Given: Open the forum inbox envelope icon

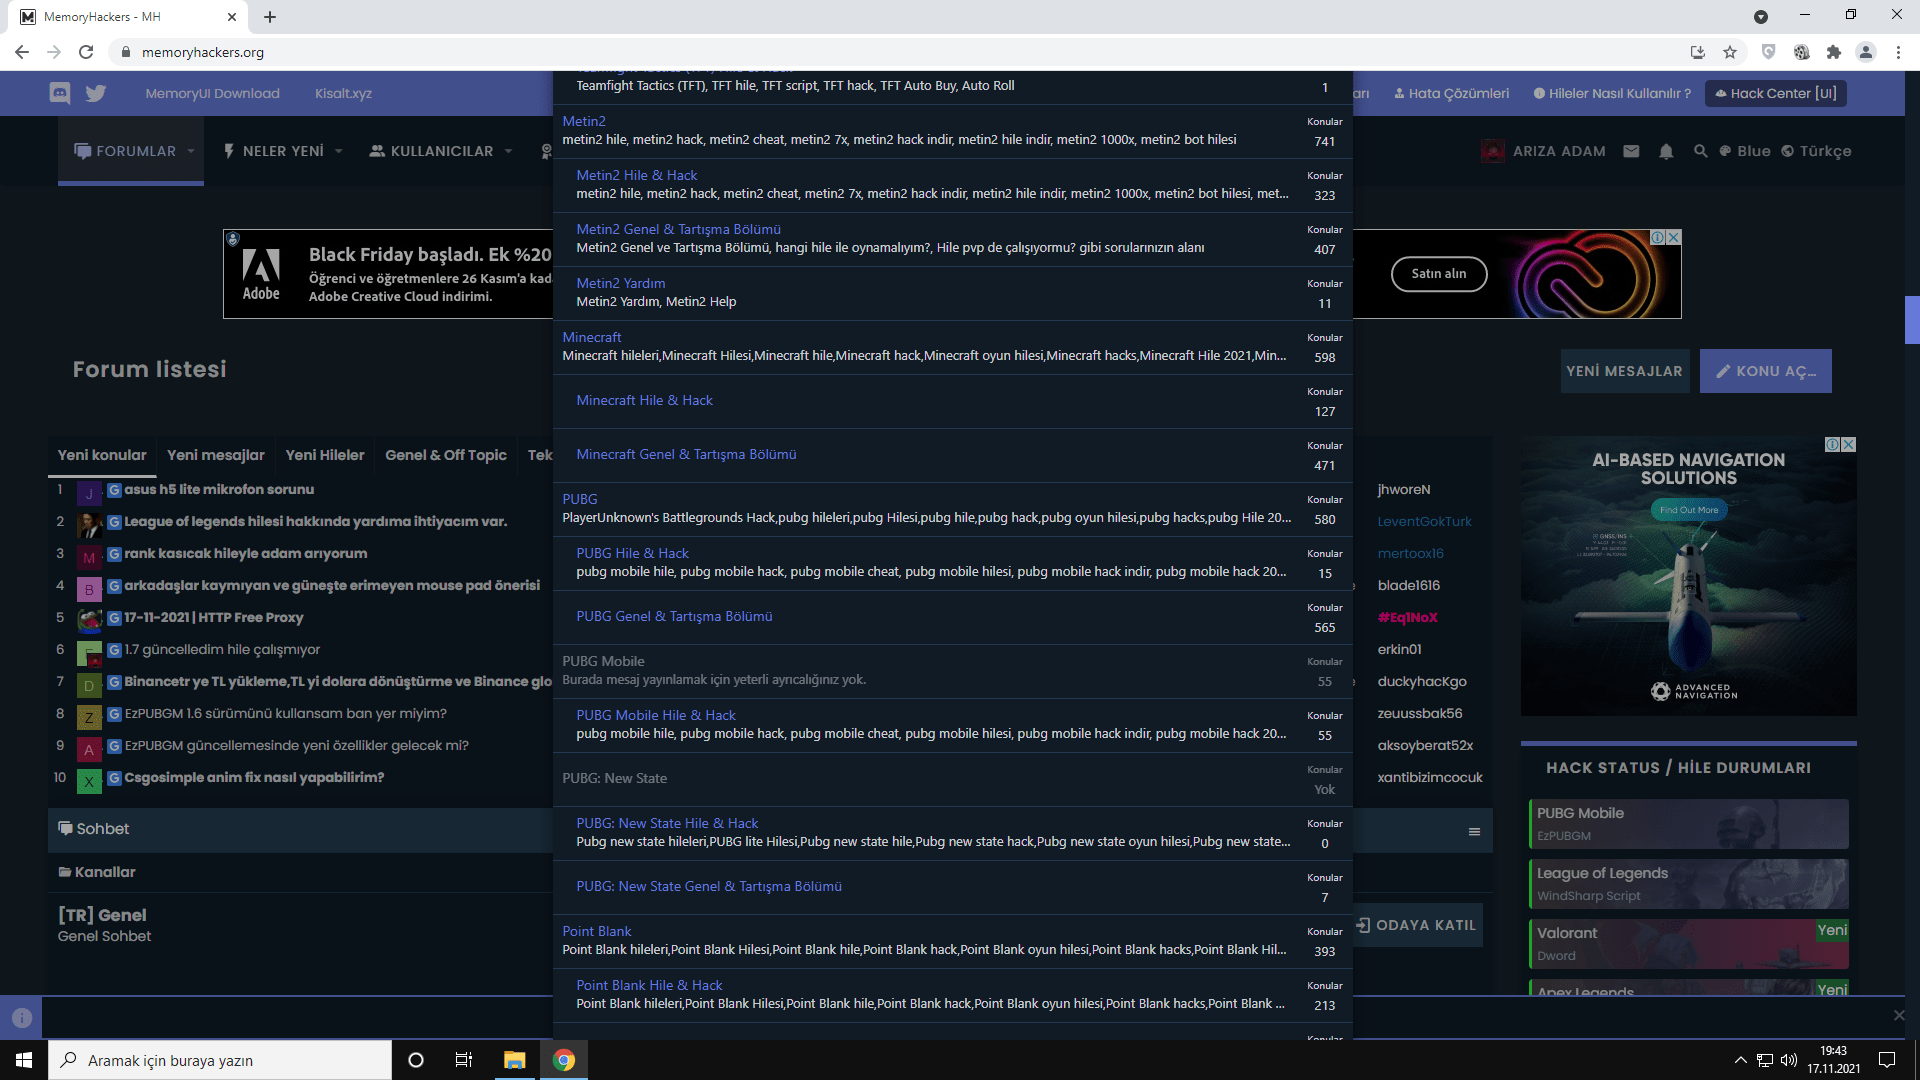Looking at the screenshot, I should click(1631, 151).
